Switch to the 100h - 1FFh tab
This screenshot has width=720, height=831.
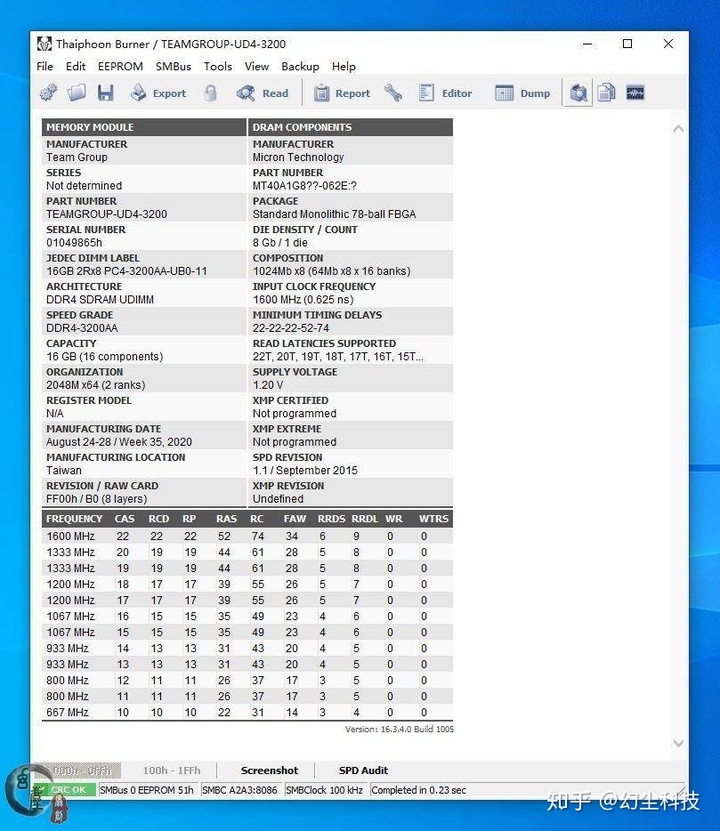172,770
